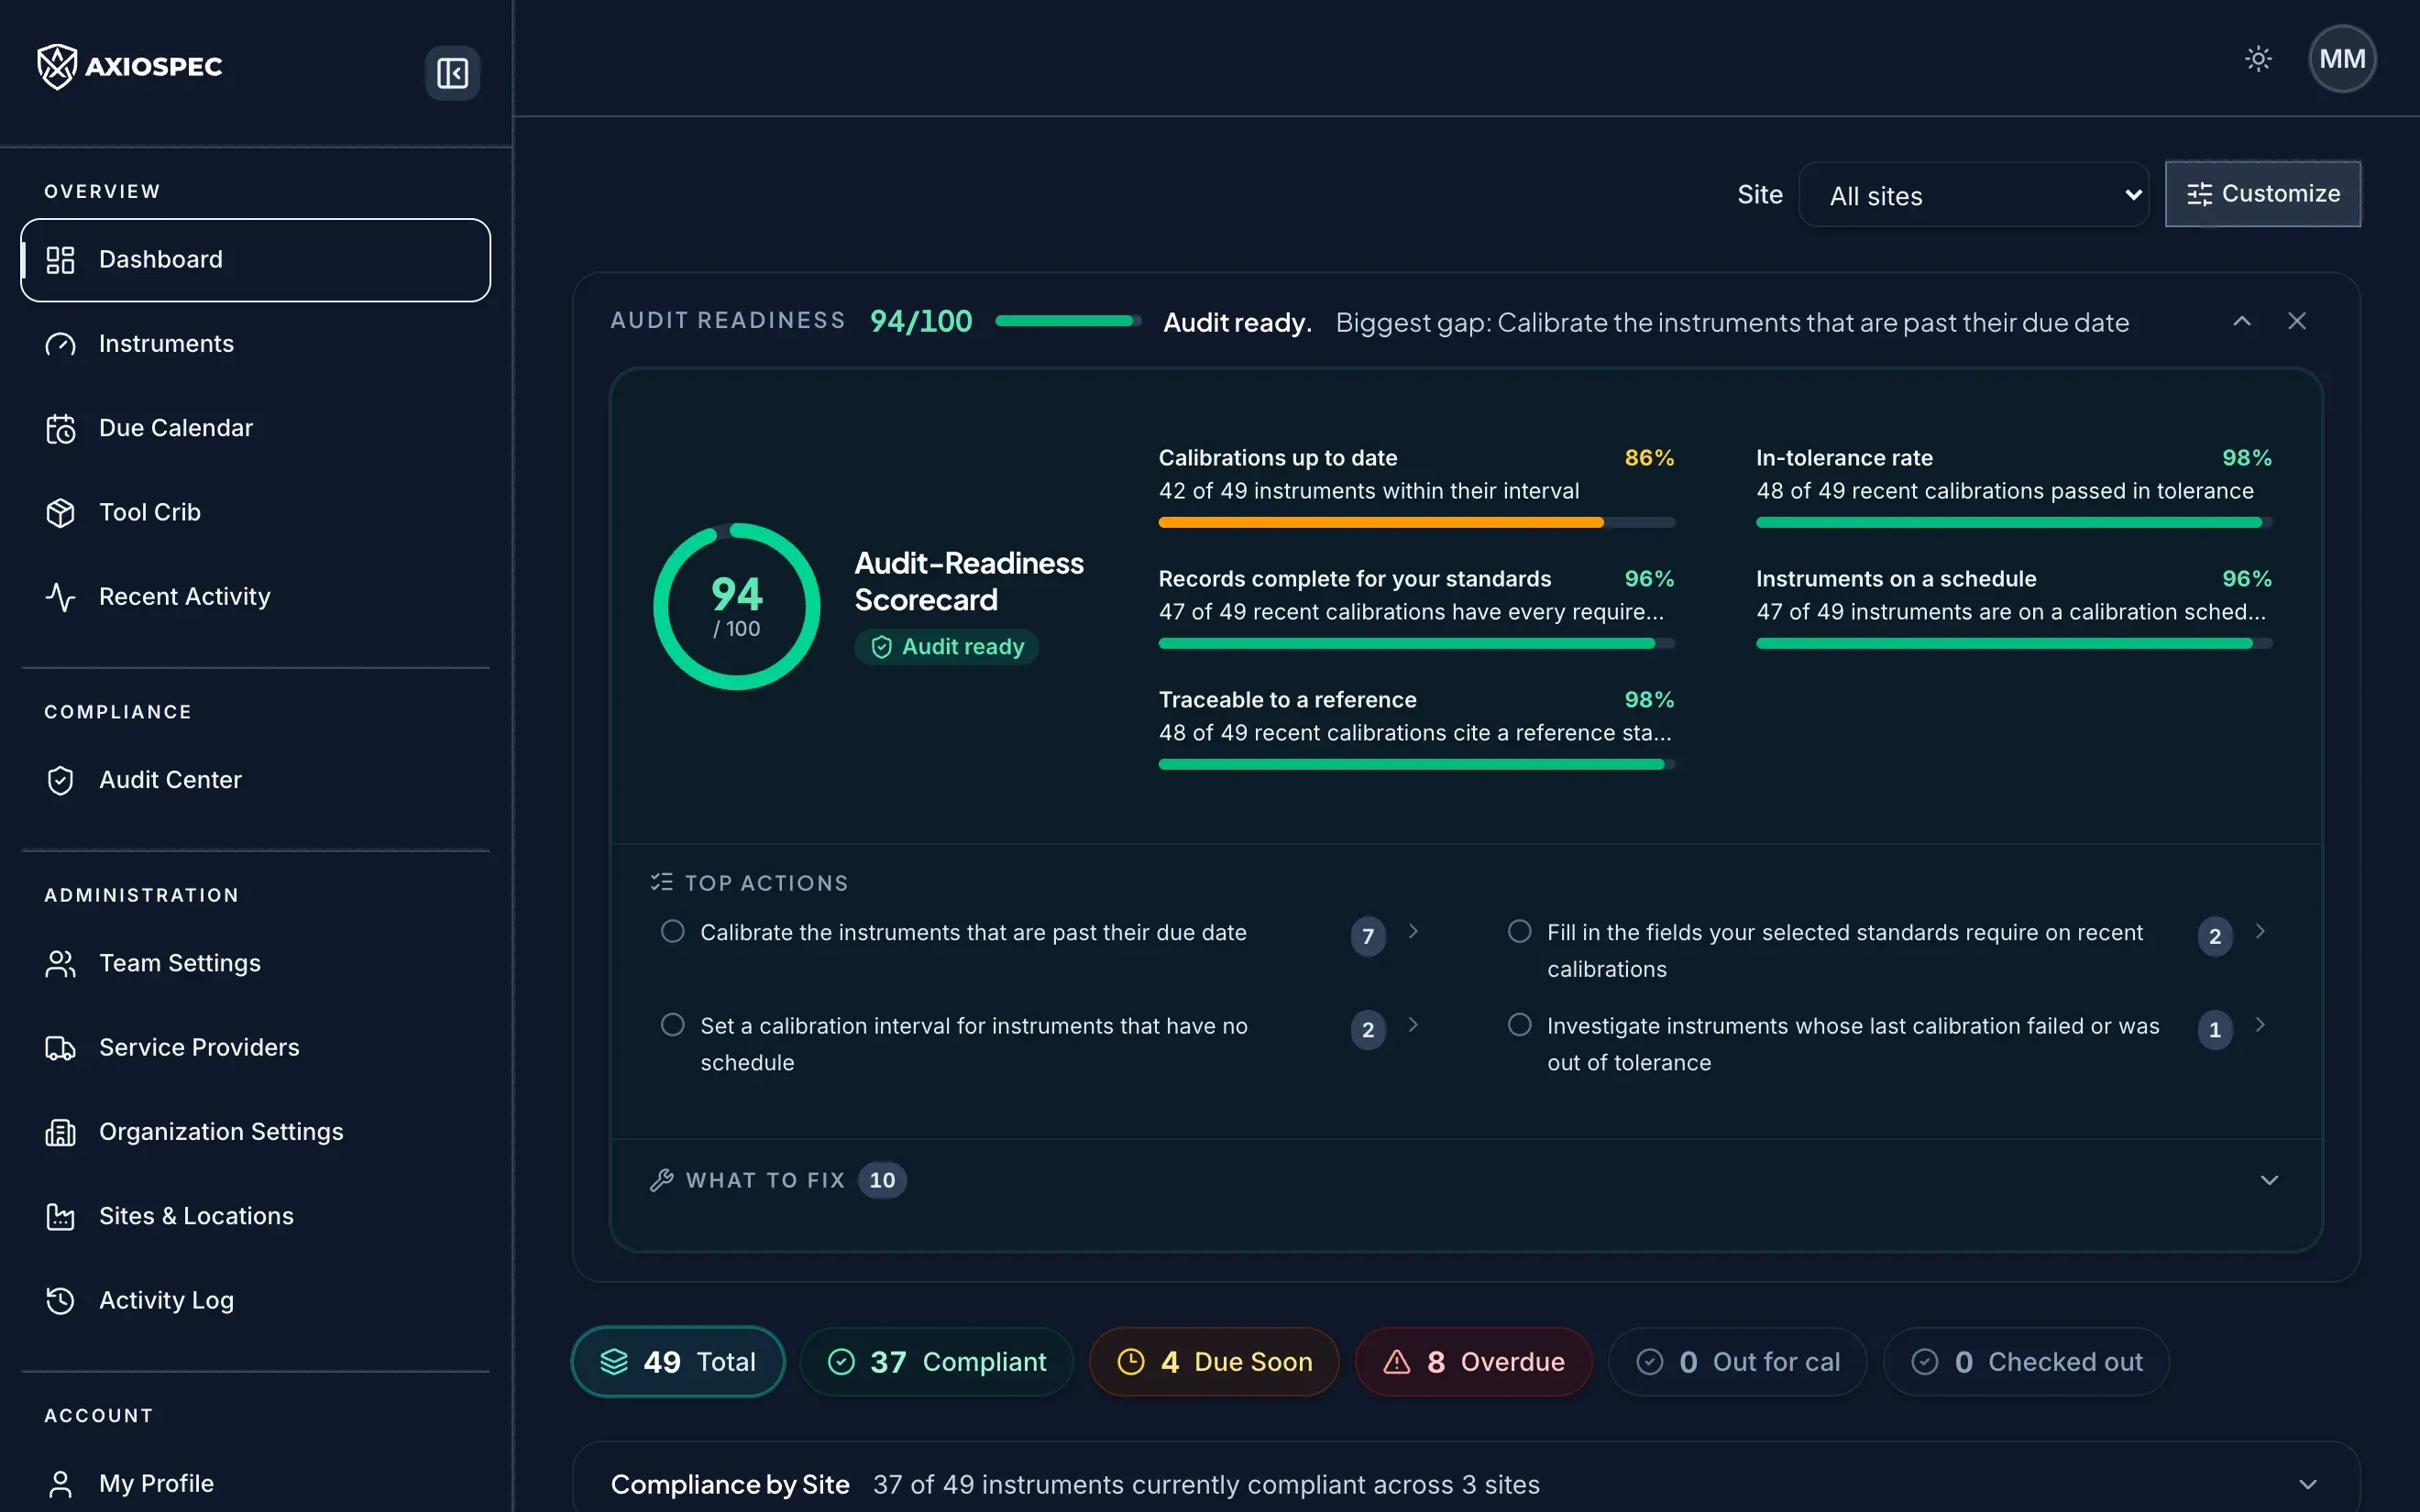Mark 'Investigate instruments' action done
Image resolution: width=2420 pixels, height=1512 pixels.
1519,1025
